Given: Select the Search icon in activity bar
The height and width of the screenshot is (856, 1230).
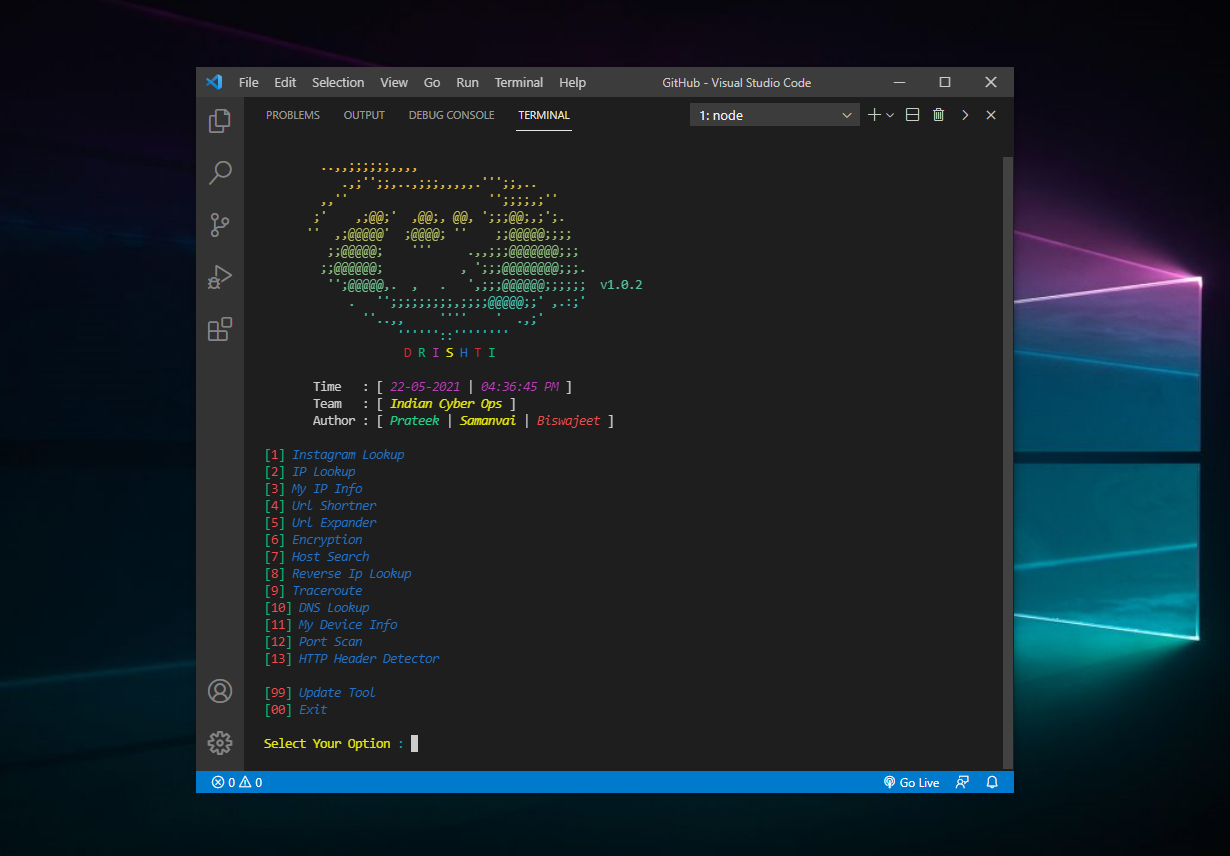Looking at the screenshot, I should 220,172.
